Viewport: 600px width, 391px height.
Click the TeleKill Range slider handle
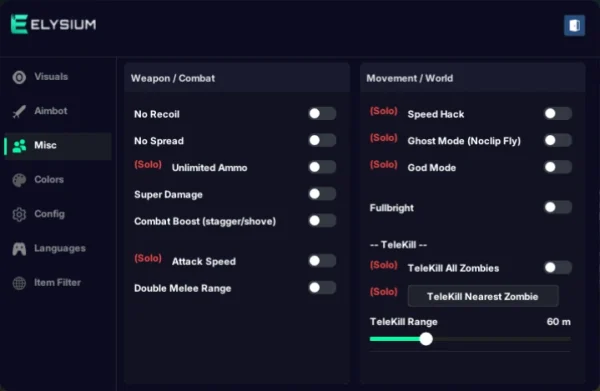coord(426,339)
